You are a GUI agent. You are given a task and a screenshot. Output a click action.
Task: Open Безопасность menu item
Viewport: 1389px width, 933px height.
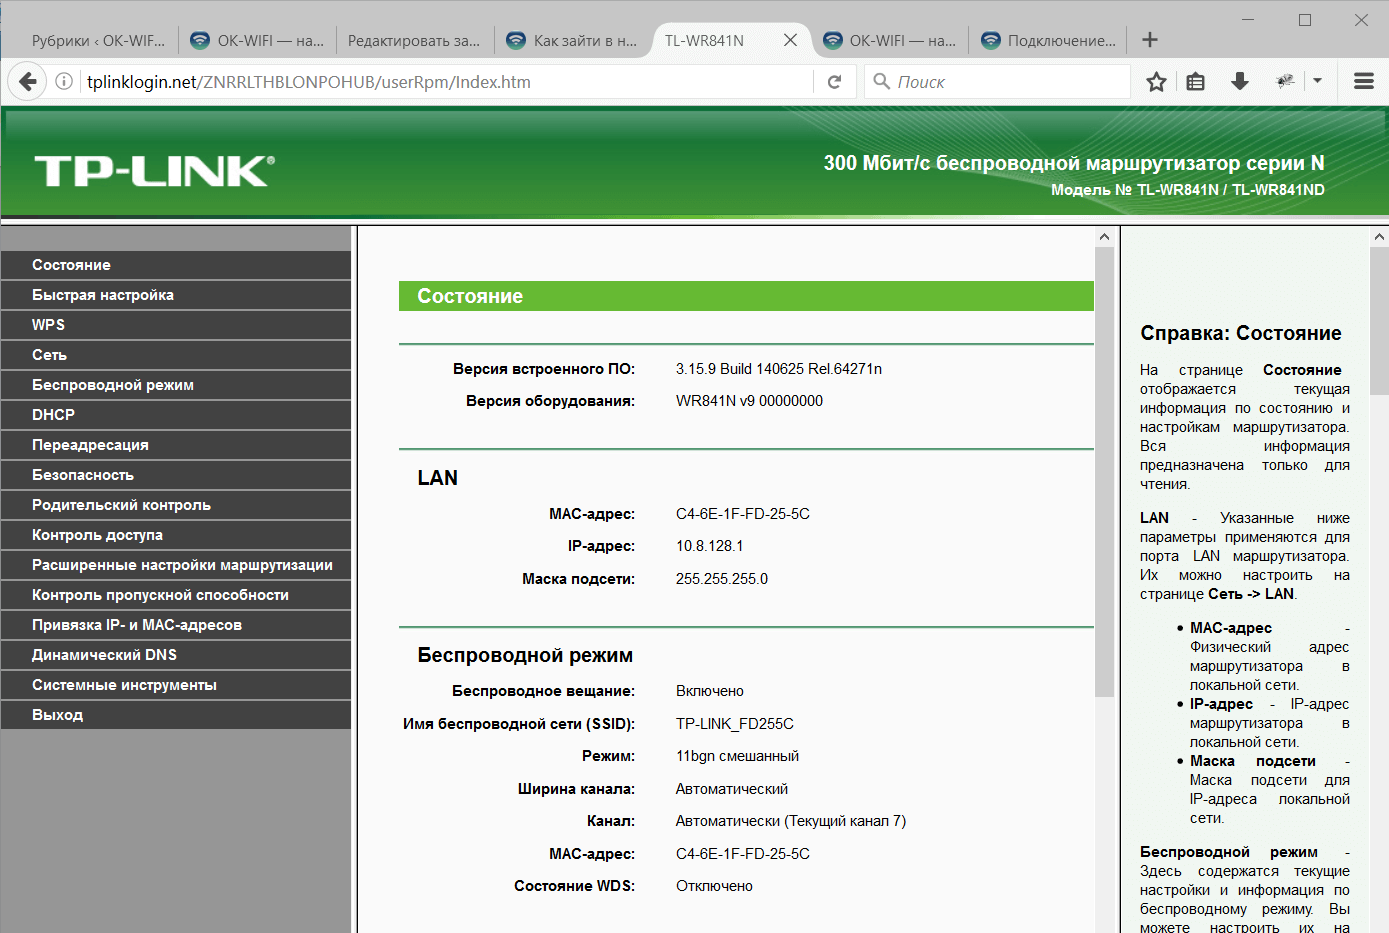[176, 475]
